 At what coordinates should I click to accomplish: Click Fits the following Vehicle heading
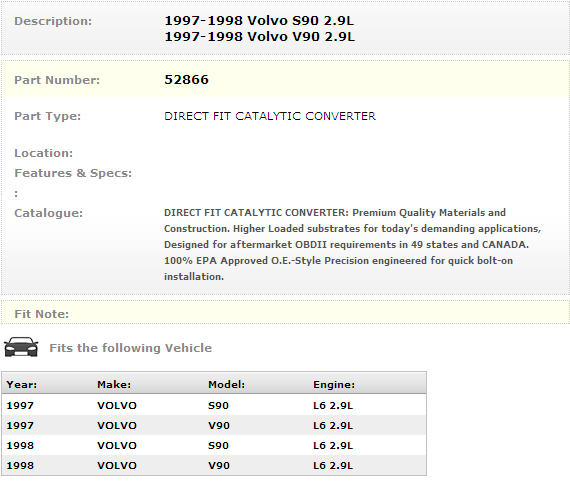131,348
